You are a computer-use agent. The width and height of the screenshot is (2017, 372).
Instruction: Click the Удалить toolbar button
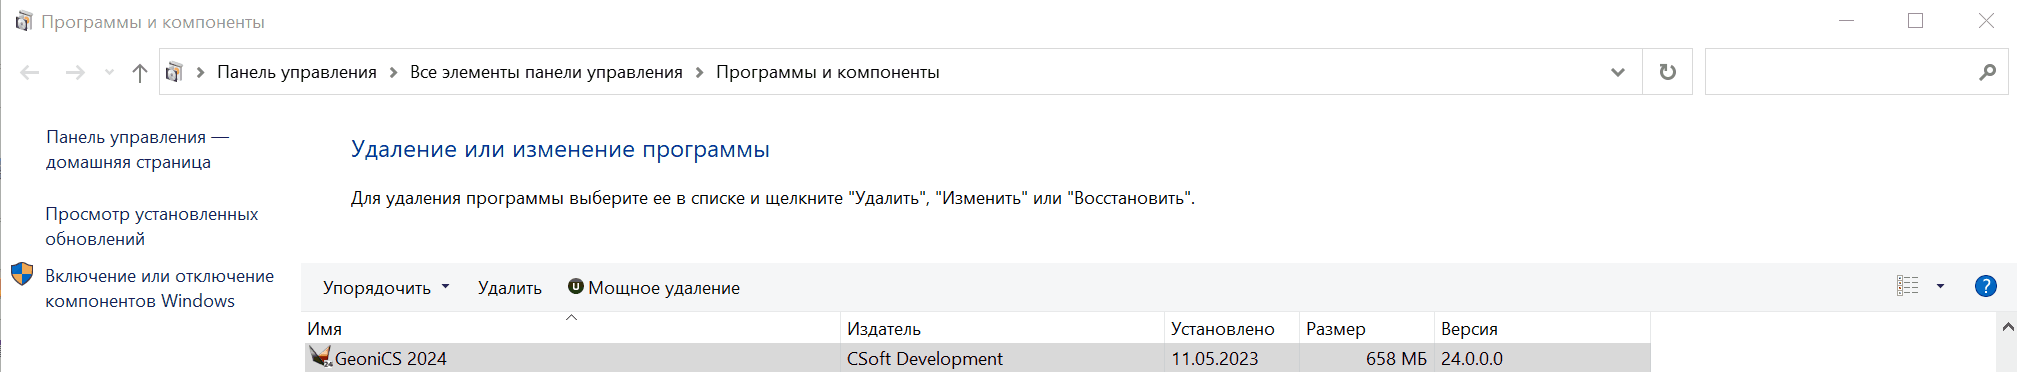click(x=510, y=288)
